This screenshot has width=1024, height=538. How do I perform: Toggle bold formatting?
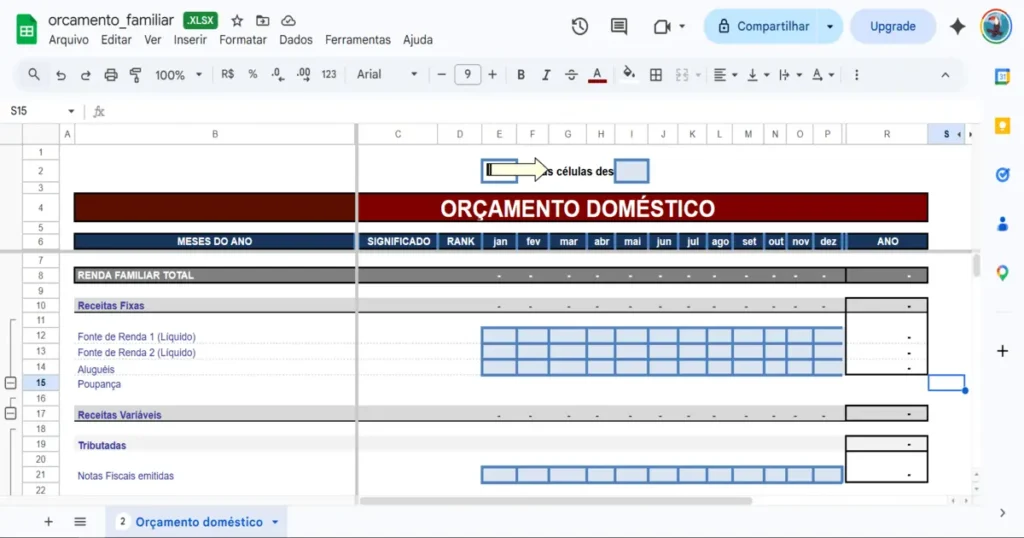[x=520, y=75]
